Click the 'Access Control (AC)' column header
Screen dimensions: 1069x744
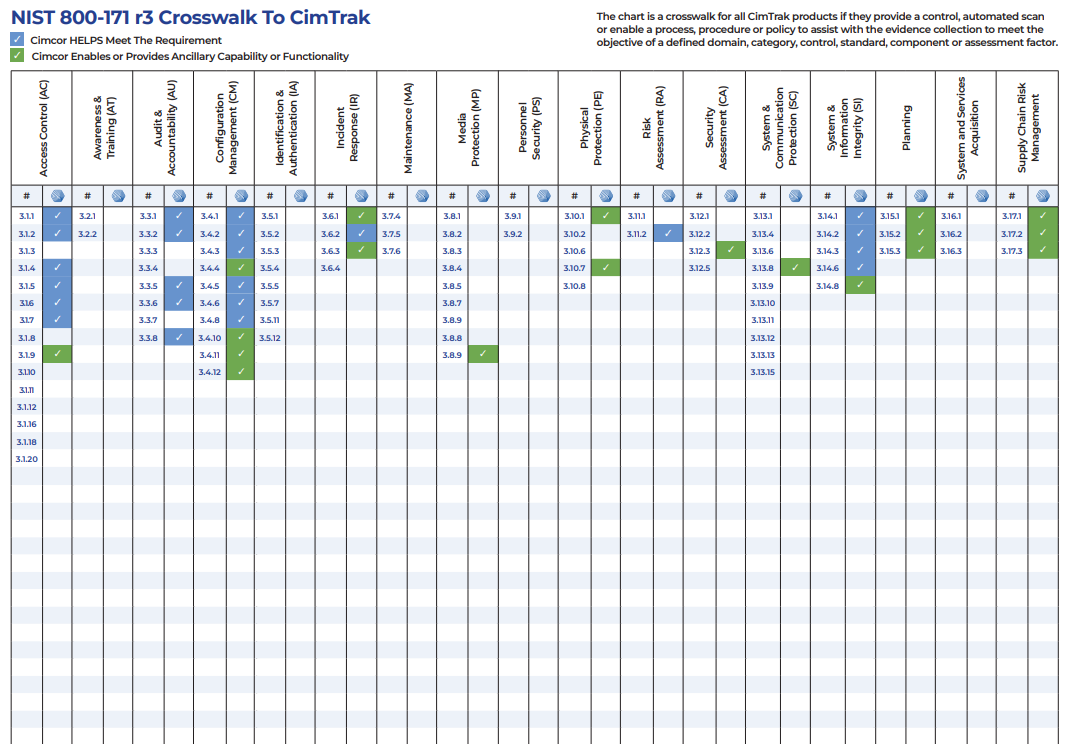(43, 128)
